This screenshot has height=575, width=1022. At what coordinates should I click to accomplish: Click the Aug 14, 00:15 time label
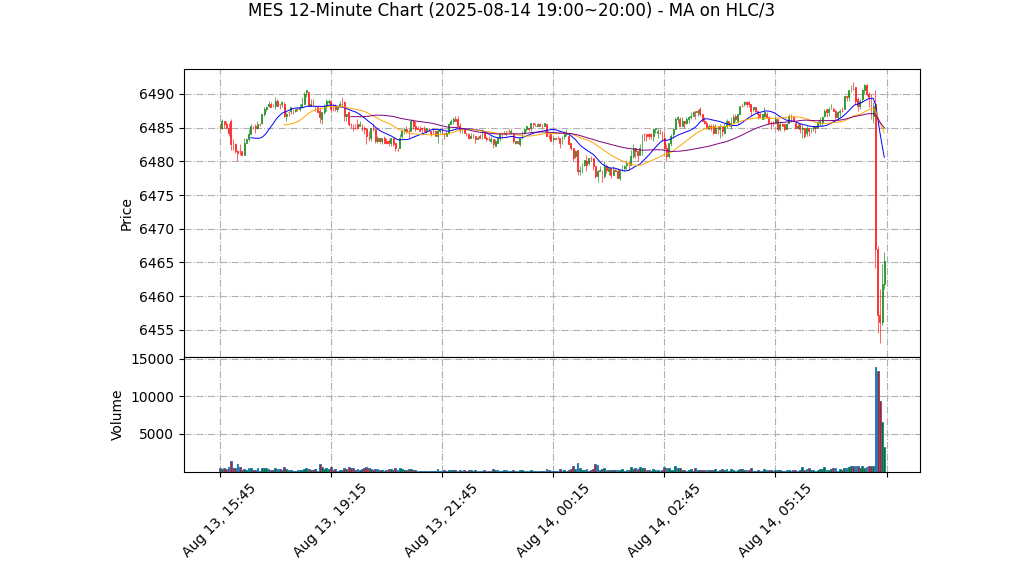(552, 520)
